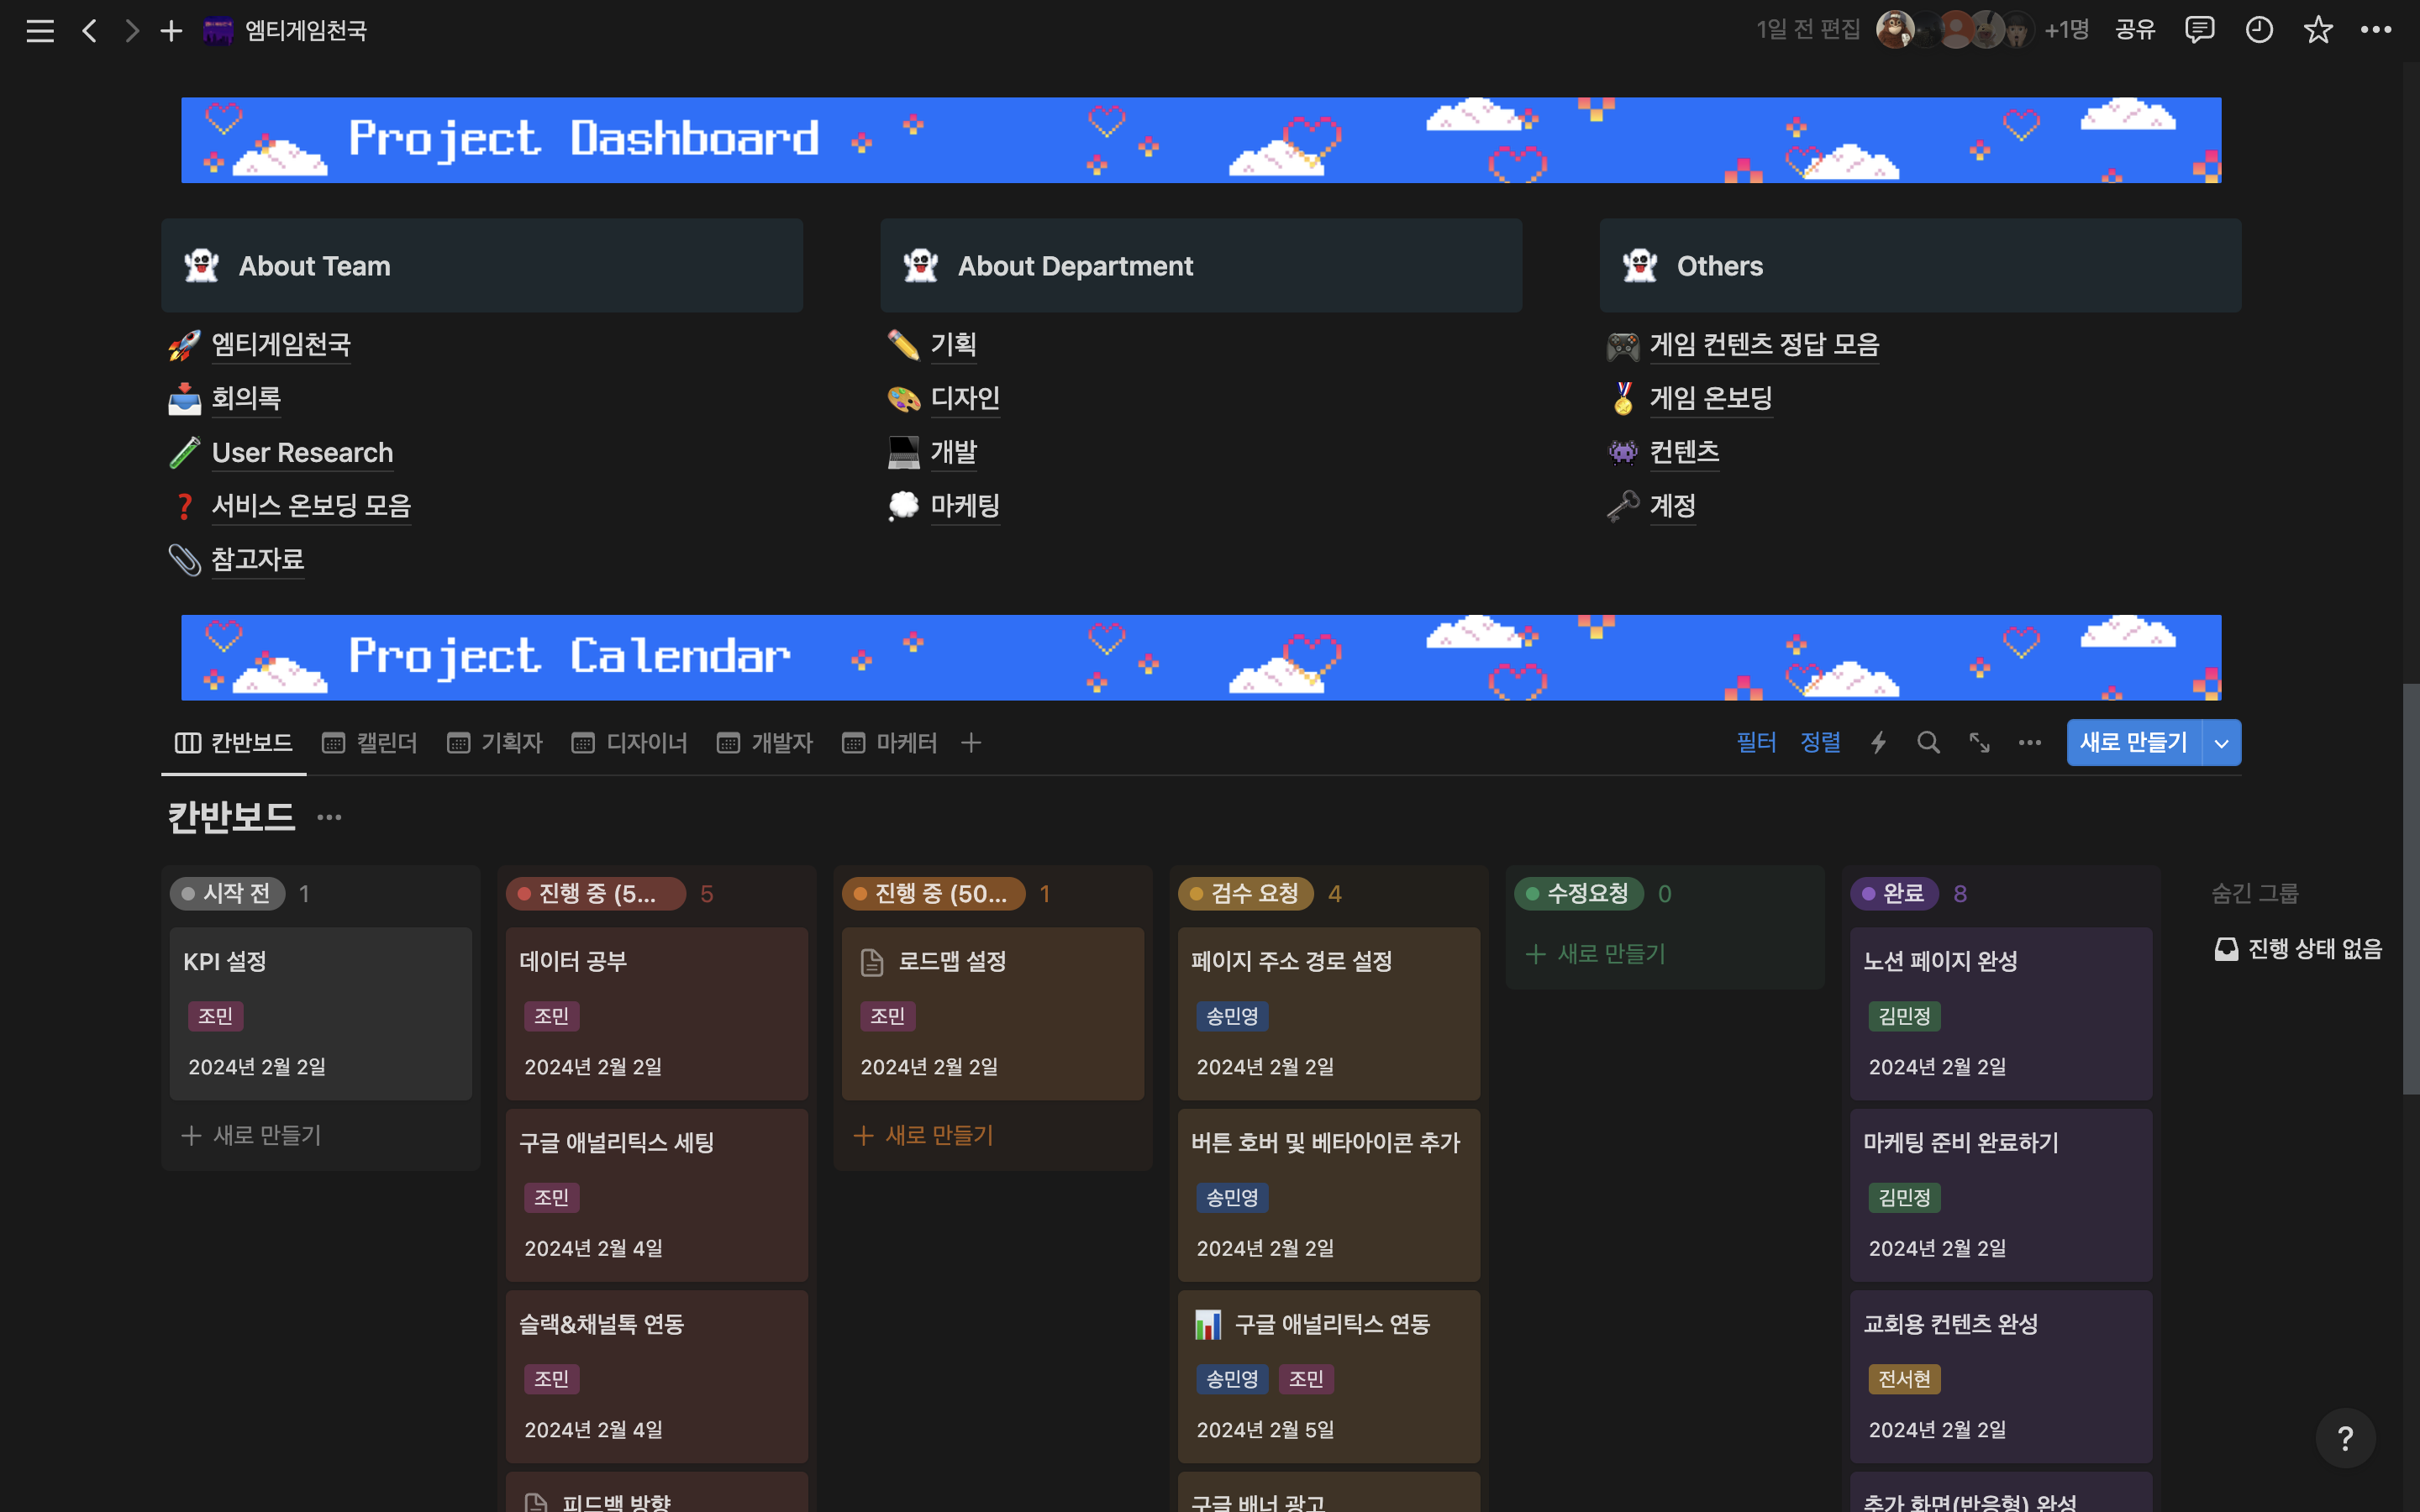The image size is (2420, 1512).
Task: Switch to the 마케터 view tab
Action: 890,743
